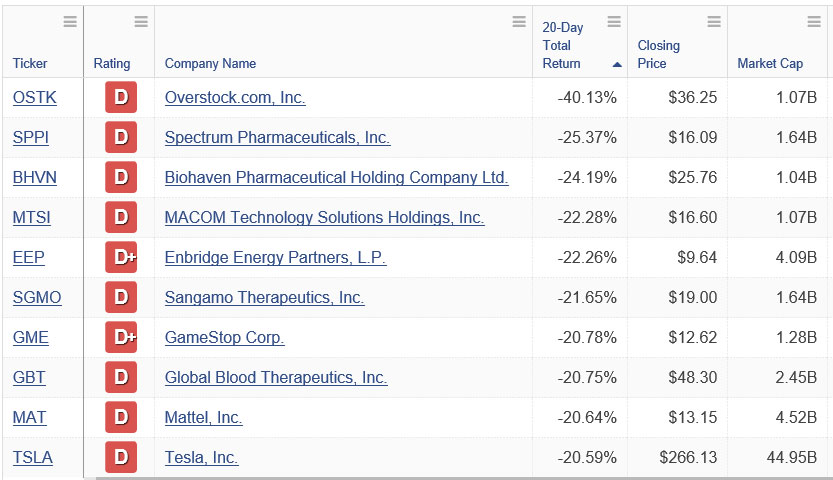Open the Closing Price column menu icon
Image resolution: width=833 pixels, height=480 pixels.
[714, 22]
